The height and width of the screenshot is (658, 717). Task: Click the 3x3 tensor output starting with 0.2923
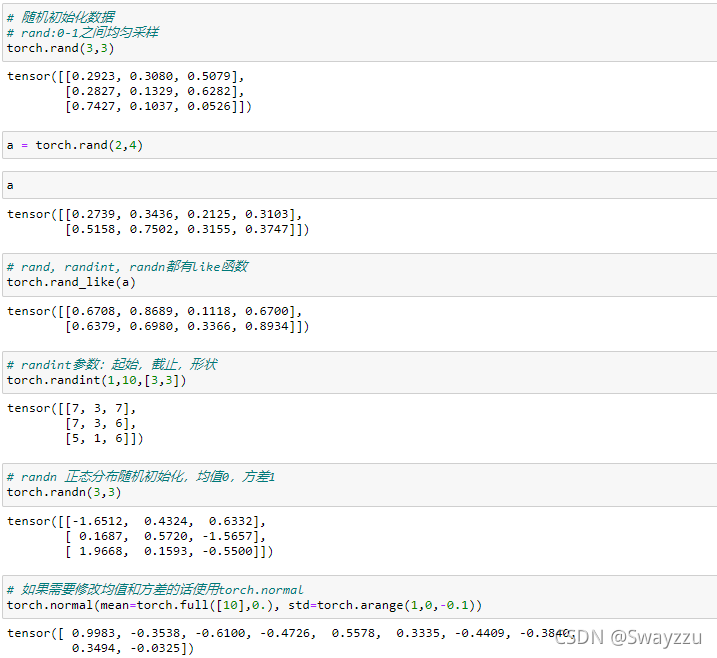(128, 91)
